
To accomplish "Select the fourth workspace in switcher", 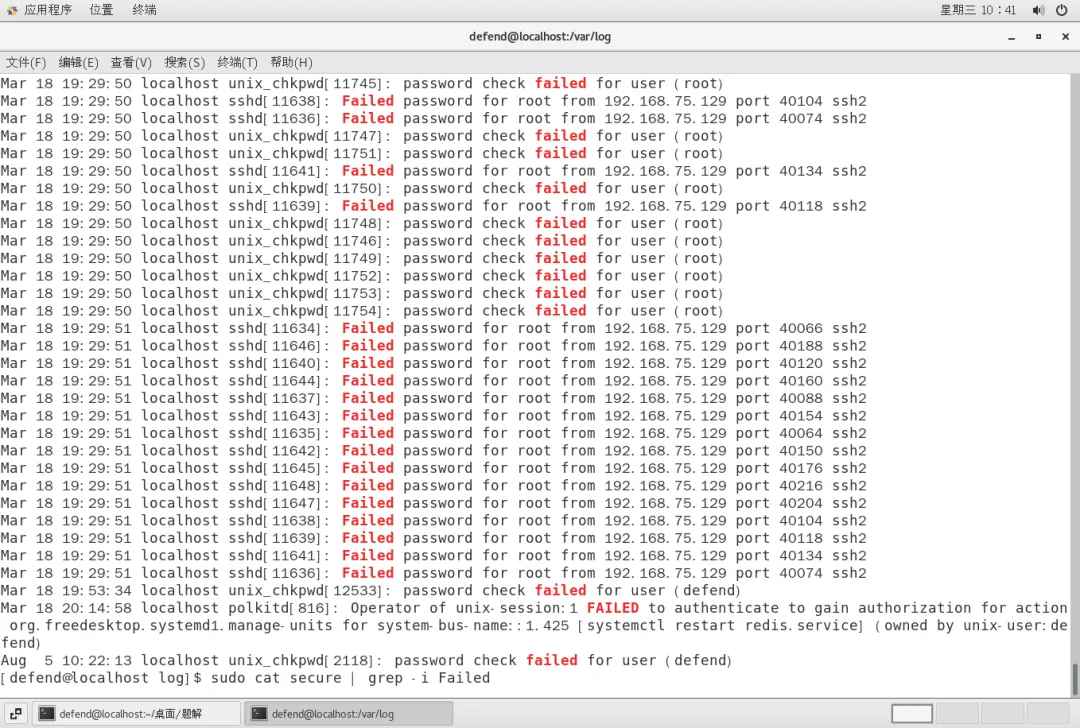I will click(1048, 714).
